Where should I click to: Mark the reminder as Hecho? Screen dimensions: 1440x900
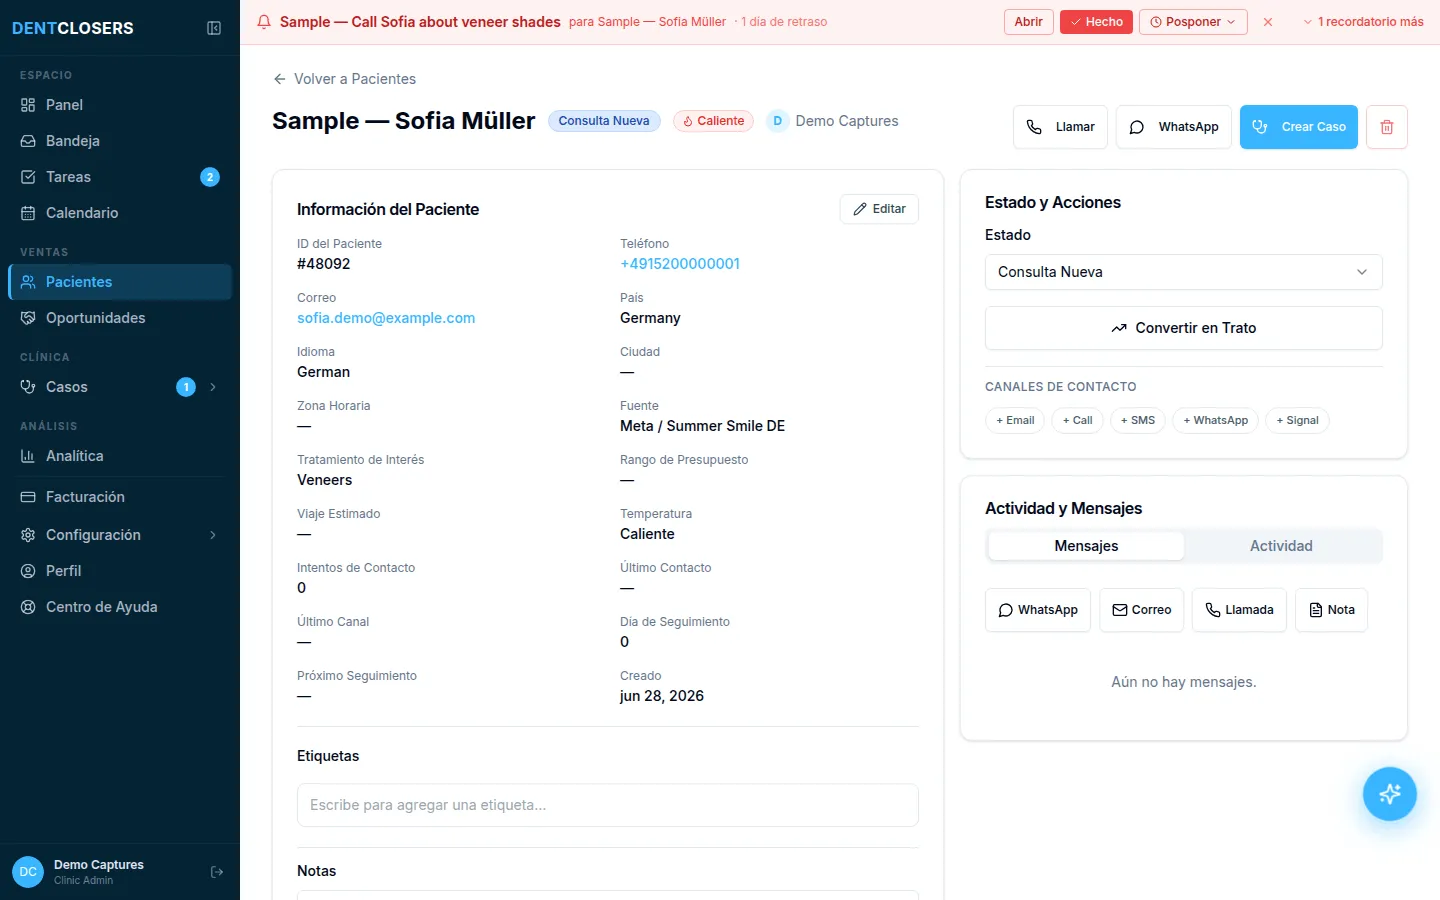pyautogui.click(x=1096, y=22)
